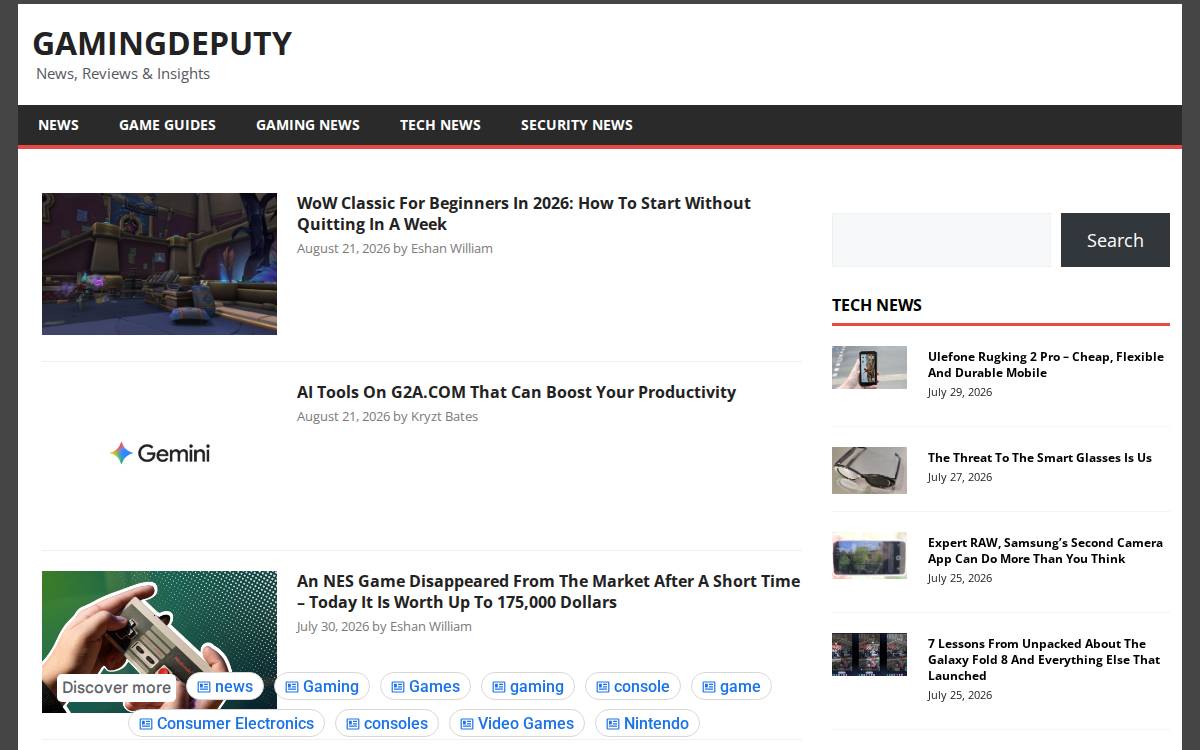Open the WoW Classic article thumbnail

point(159,264)
